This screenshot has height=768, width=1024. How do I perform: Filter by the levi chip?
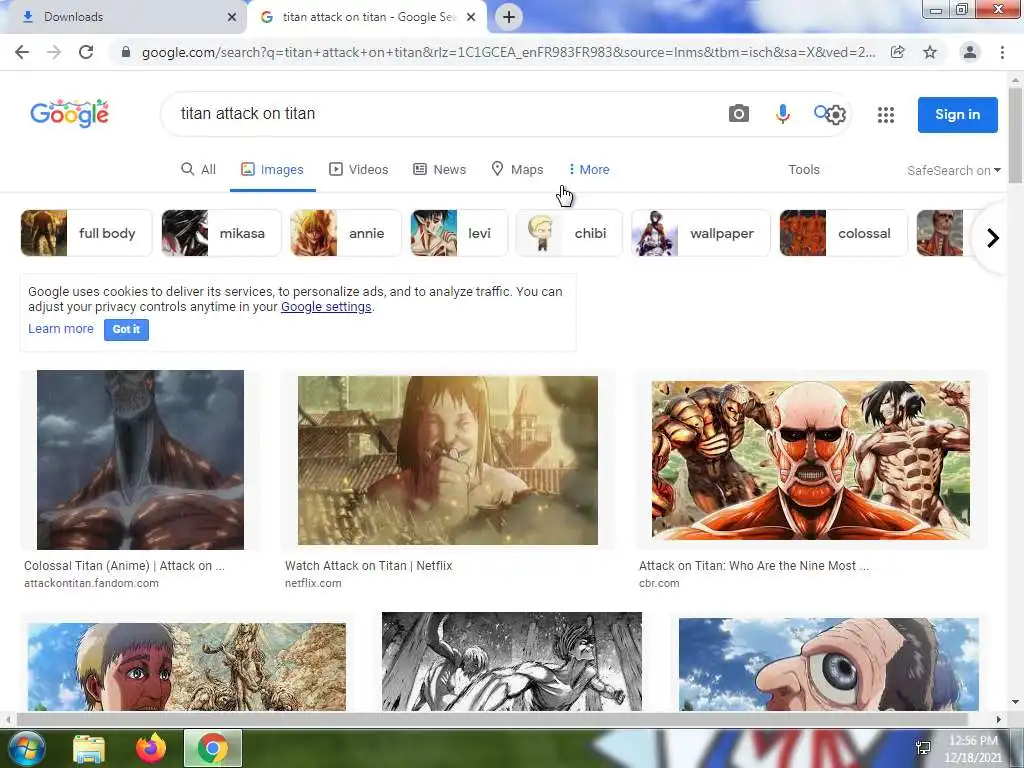458,233
